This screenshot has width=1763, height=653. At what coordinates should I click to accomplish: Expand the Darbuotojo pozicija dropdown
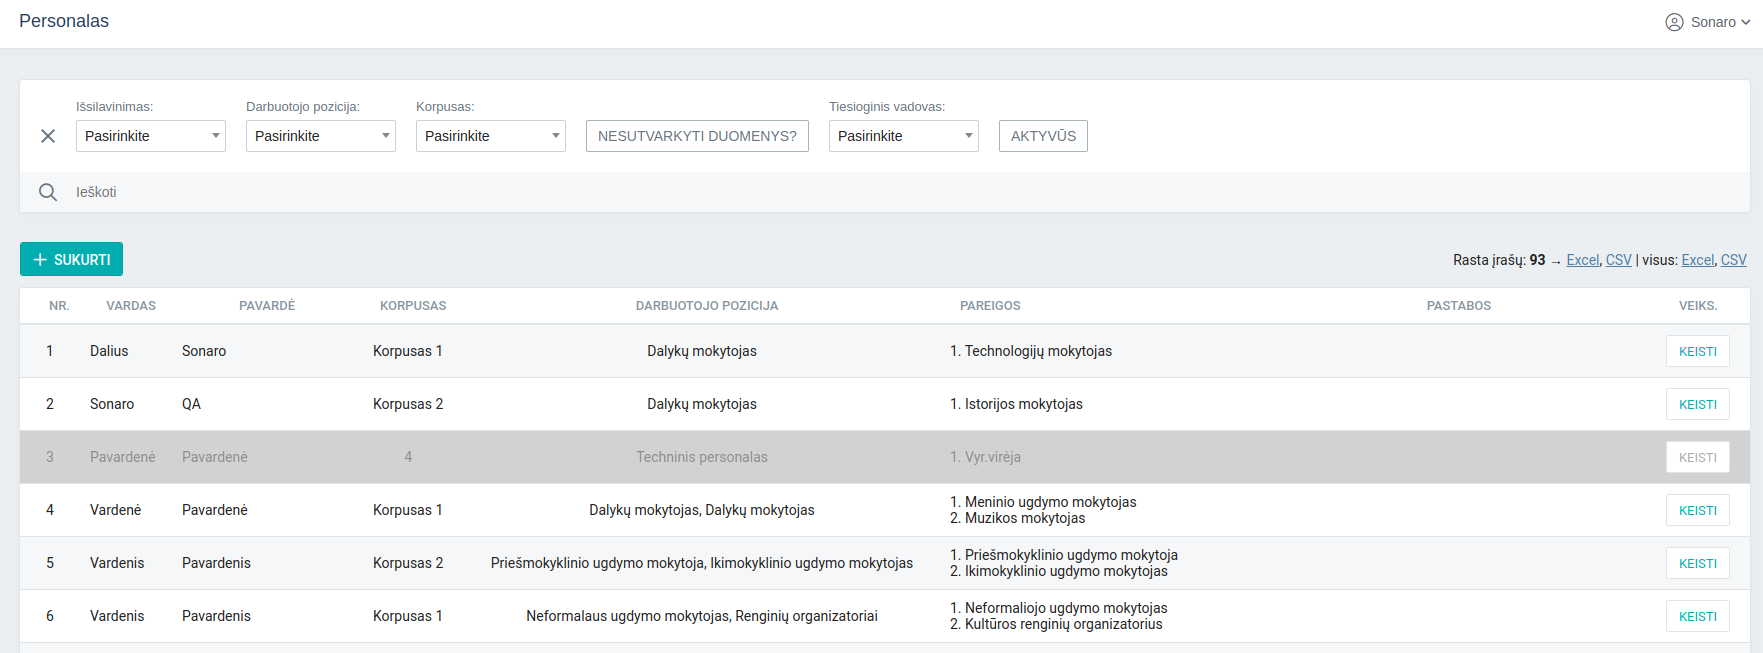point(321,136)
